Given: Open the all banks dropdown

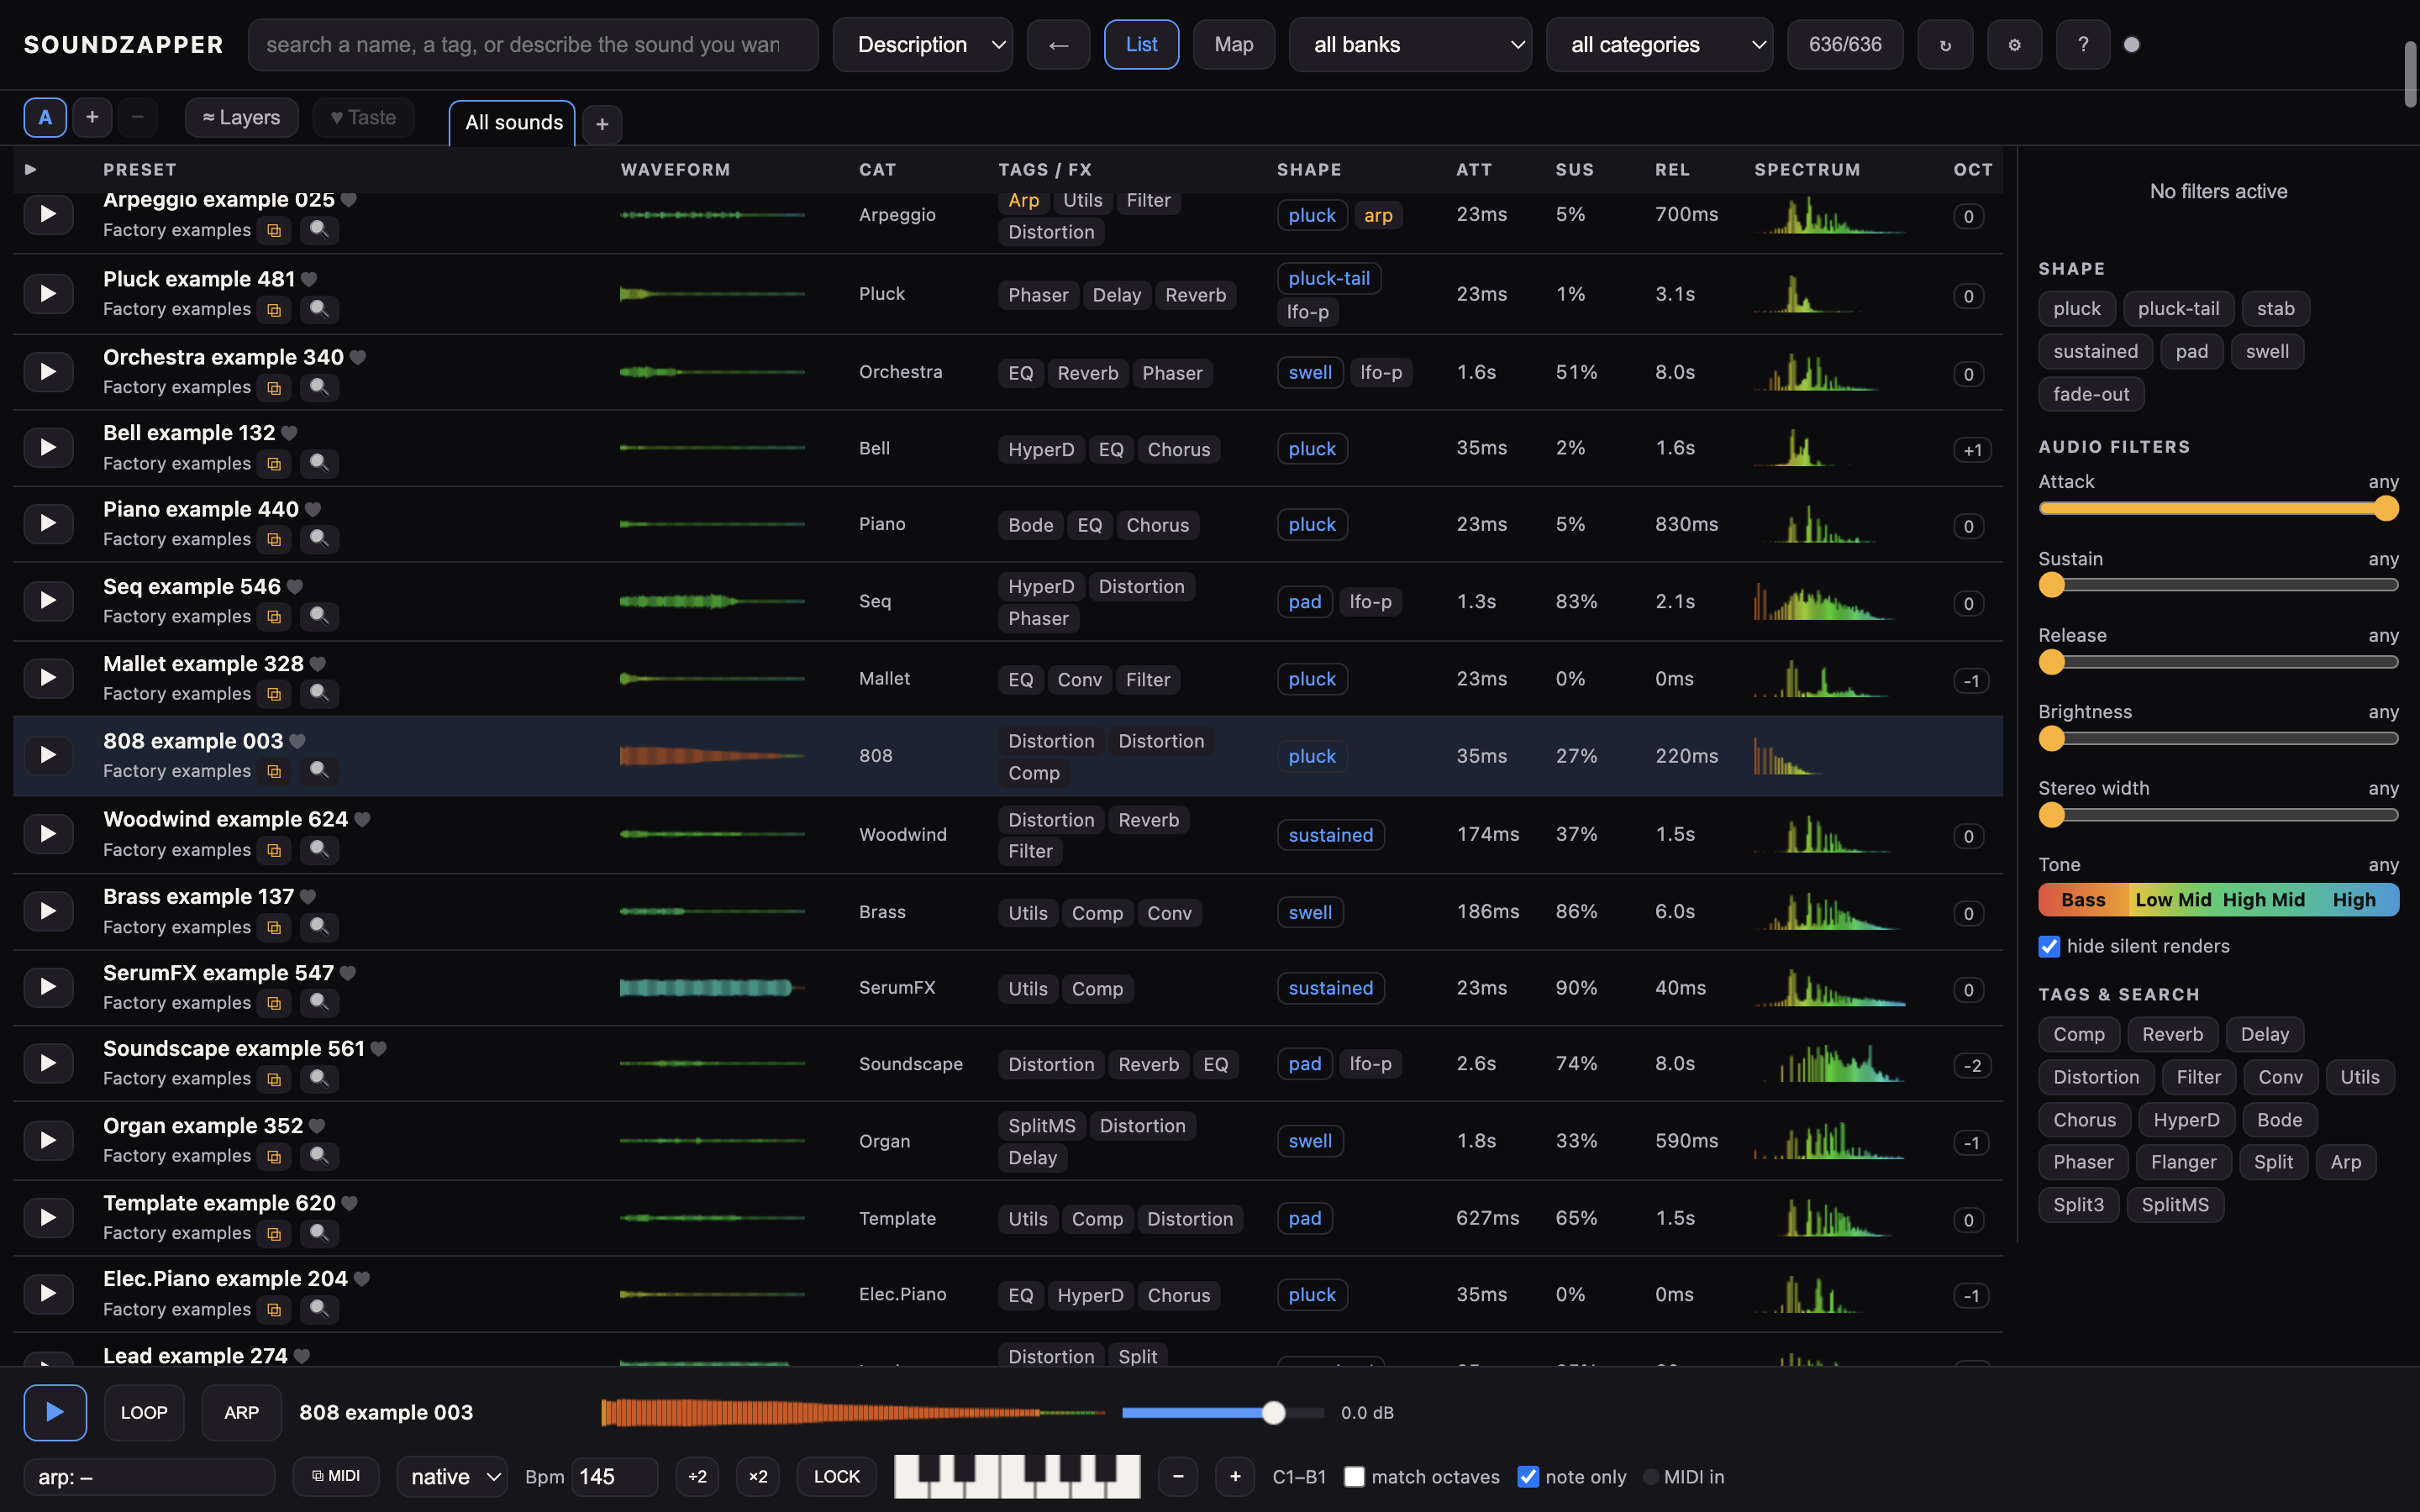Looking at the screenshot, I should [x=1410, y=45].
